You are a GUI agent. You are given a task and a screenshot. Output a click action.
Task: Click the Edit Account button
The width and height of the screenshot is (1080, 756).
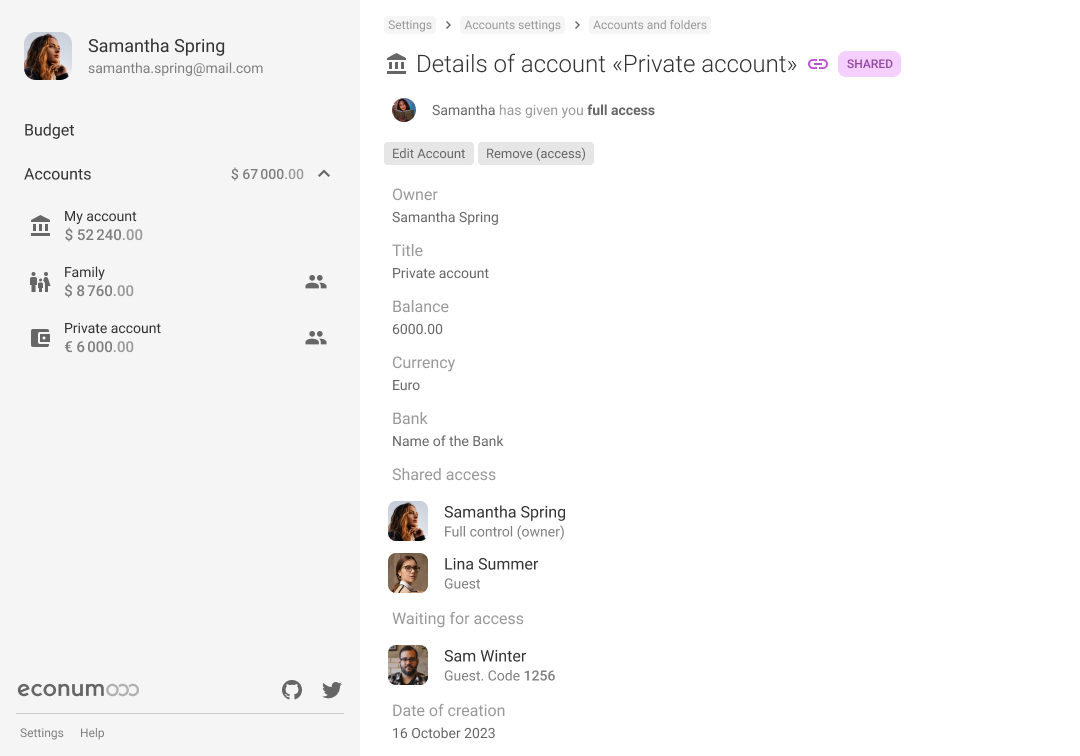coord(428,154)
